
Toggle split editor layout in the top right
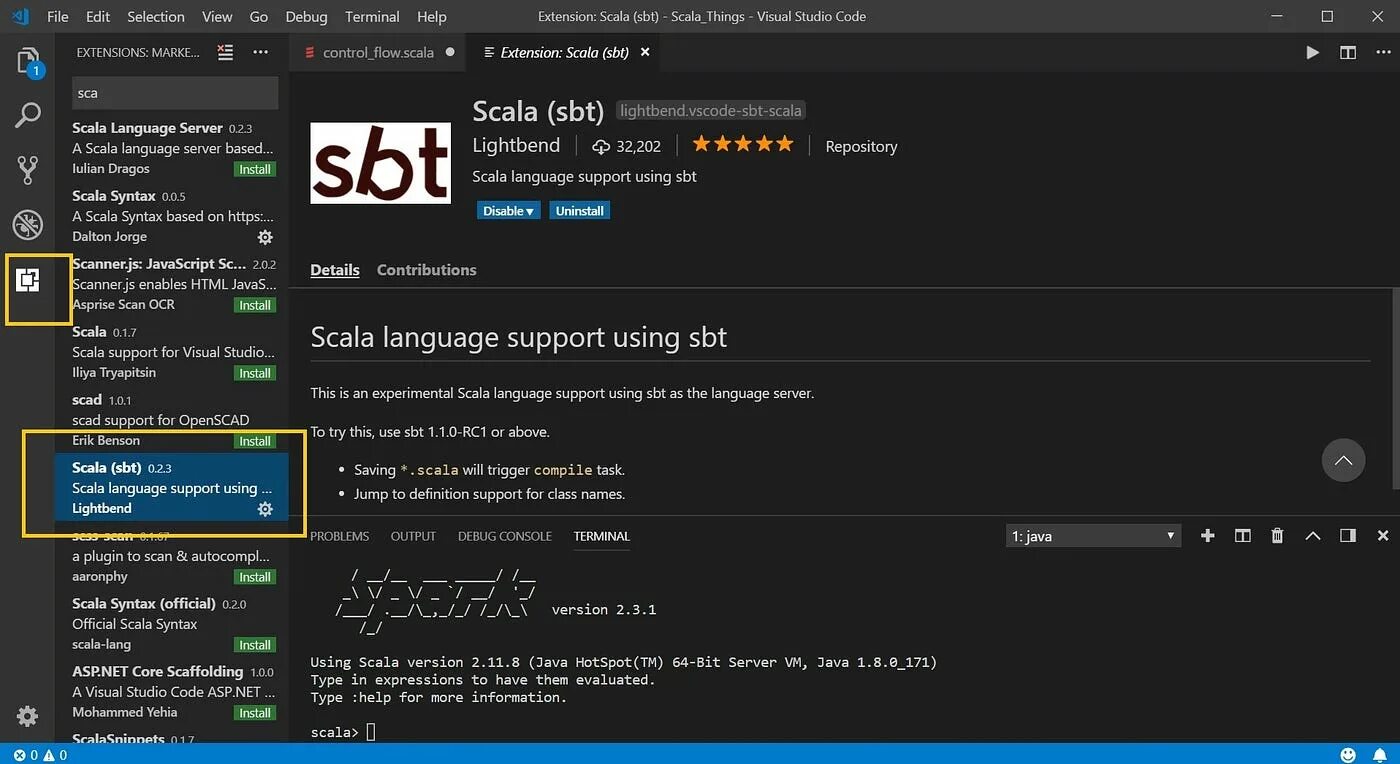pyautogui.click(x=1348, y=52)
